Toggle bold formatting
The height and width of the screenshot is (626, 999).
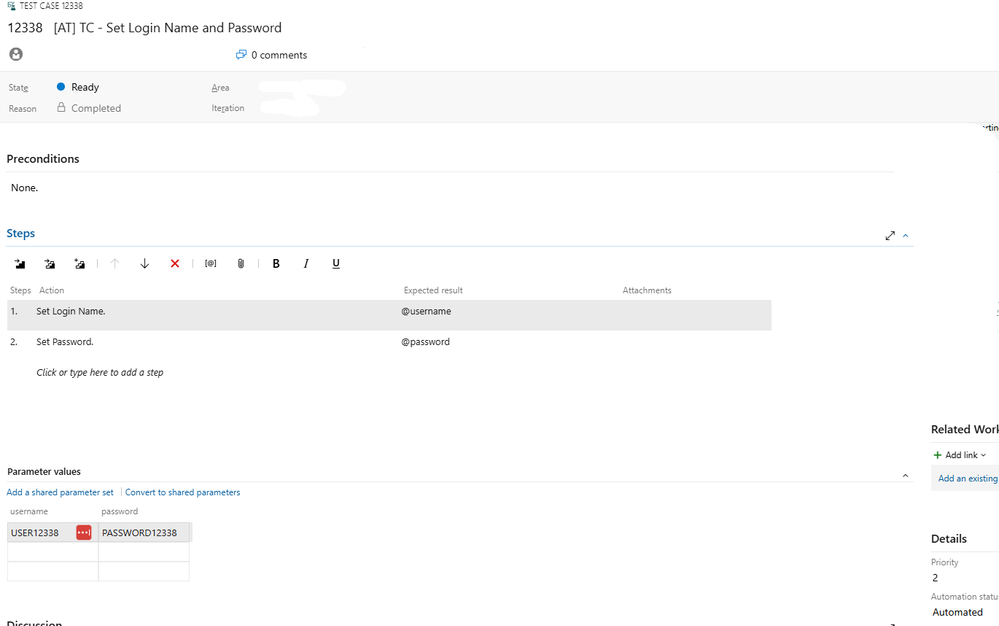pyautogui.click(x=276, y=264)
